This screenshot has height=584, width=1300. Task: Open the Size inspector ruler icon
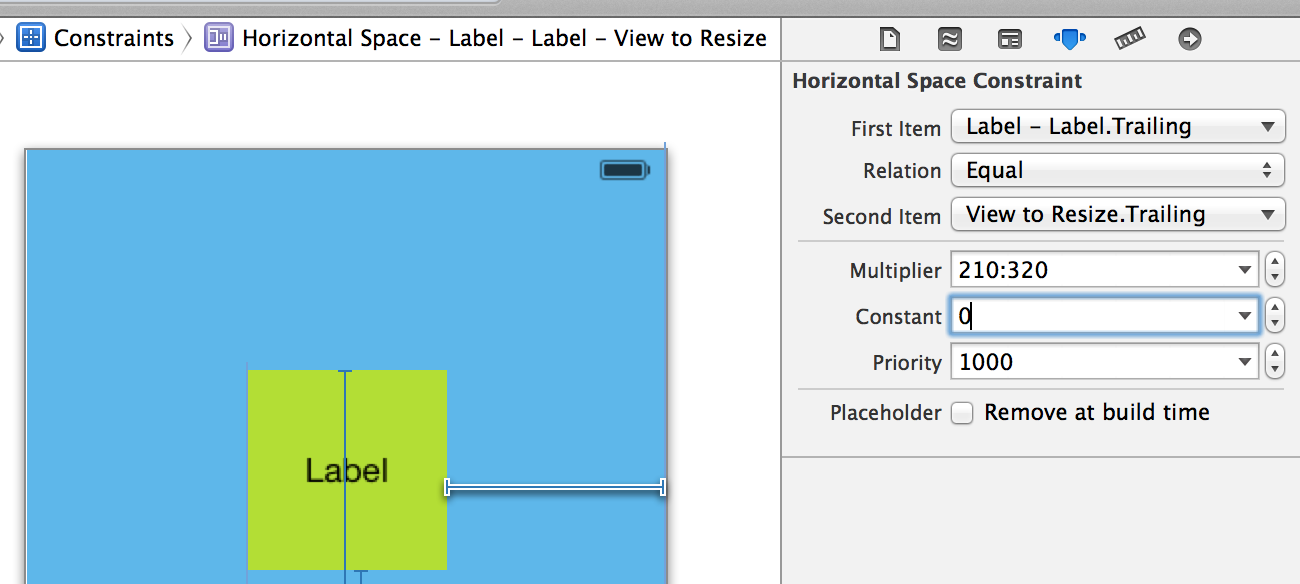click(1129, 39)
